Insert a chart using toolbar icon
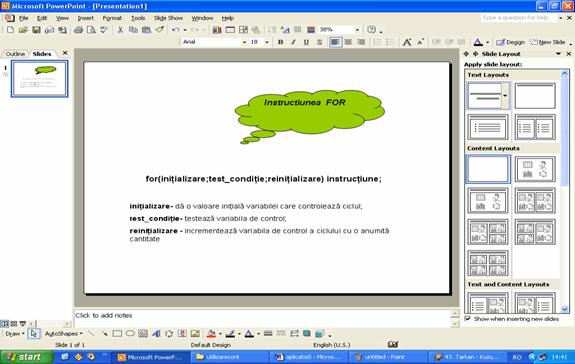575x364 pixels. pyautogui.click(x=217, y=30)
